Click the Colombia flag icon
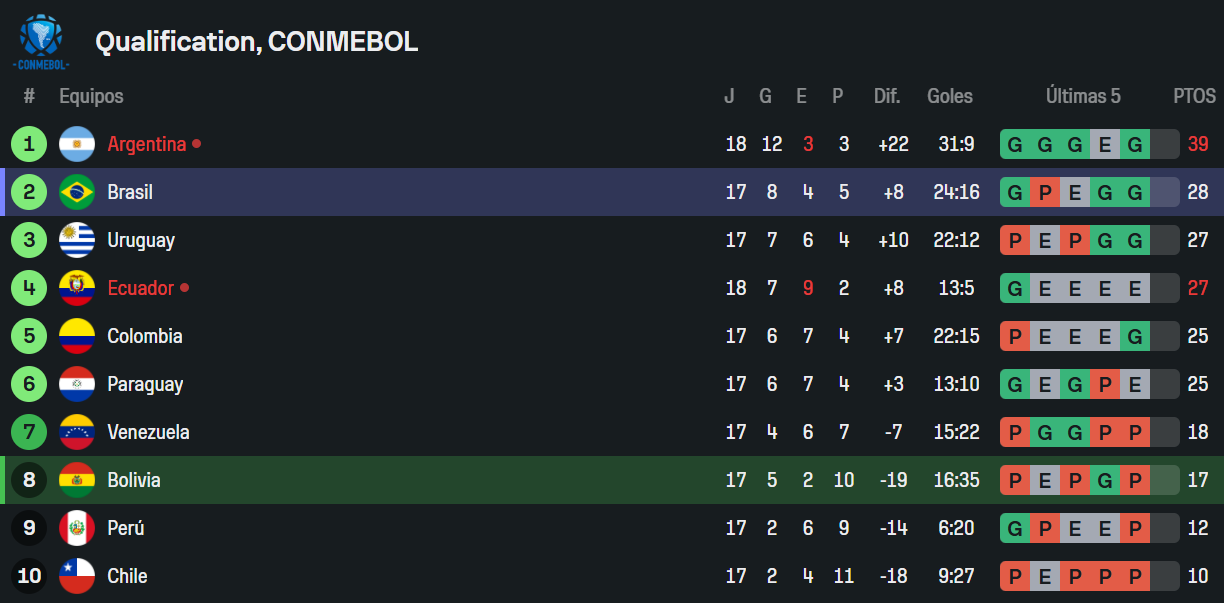The image size is (1224, 603). coord(77,336)
